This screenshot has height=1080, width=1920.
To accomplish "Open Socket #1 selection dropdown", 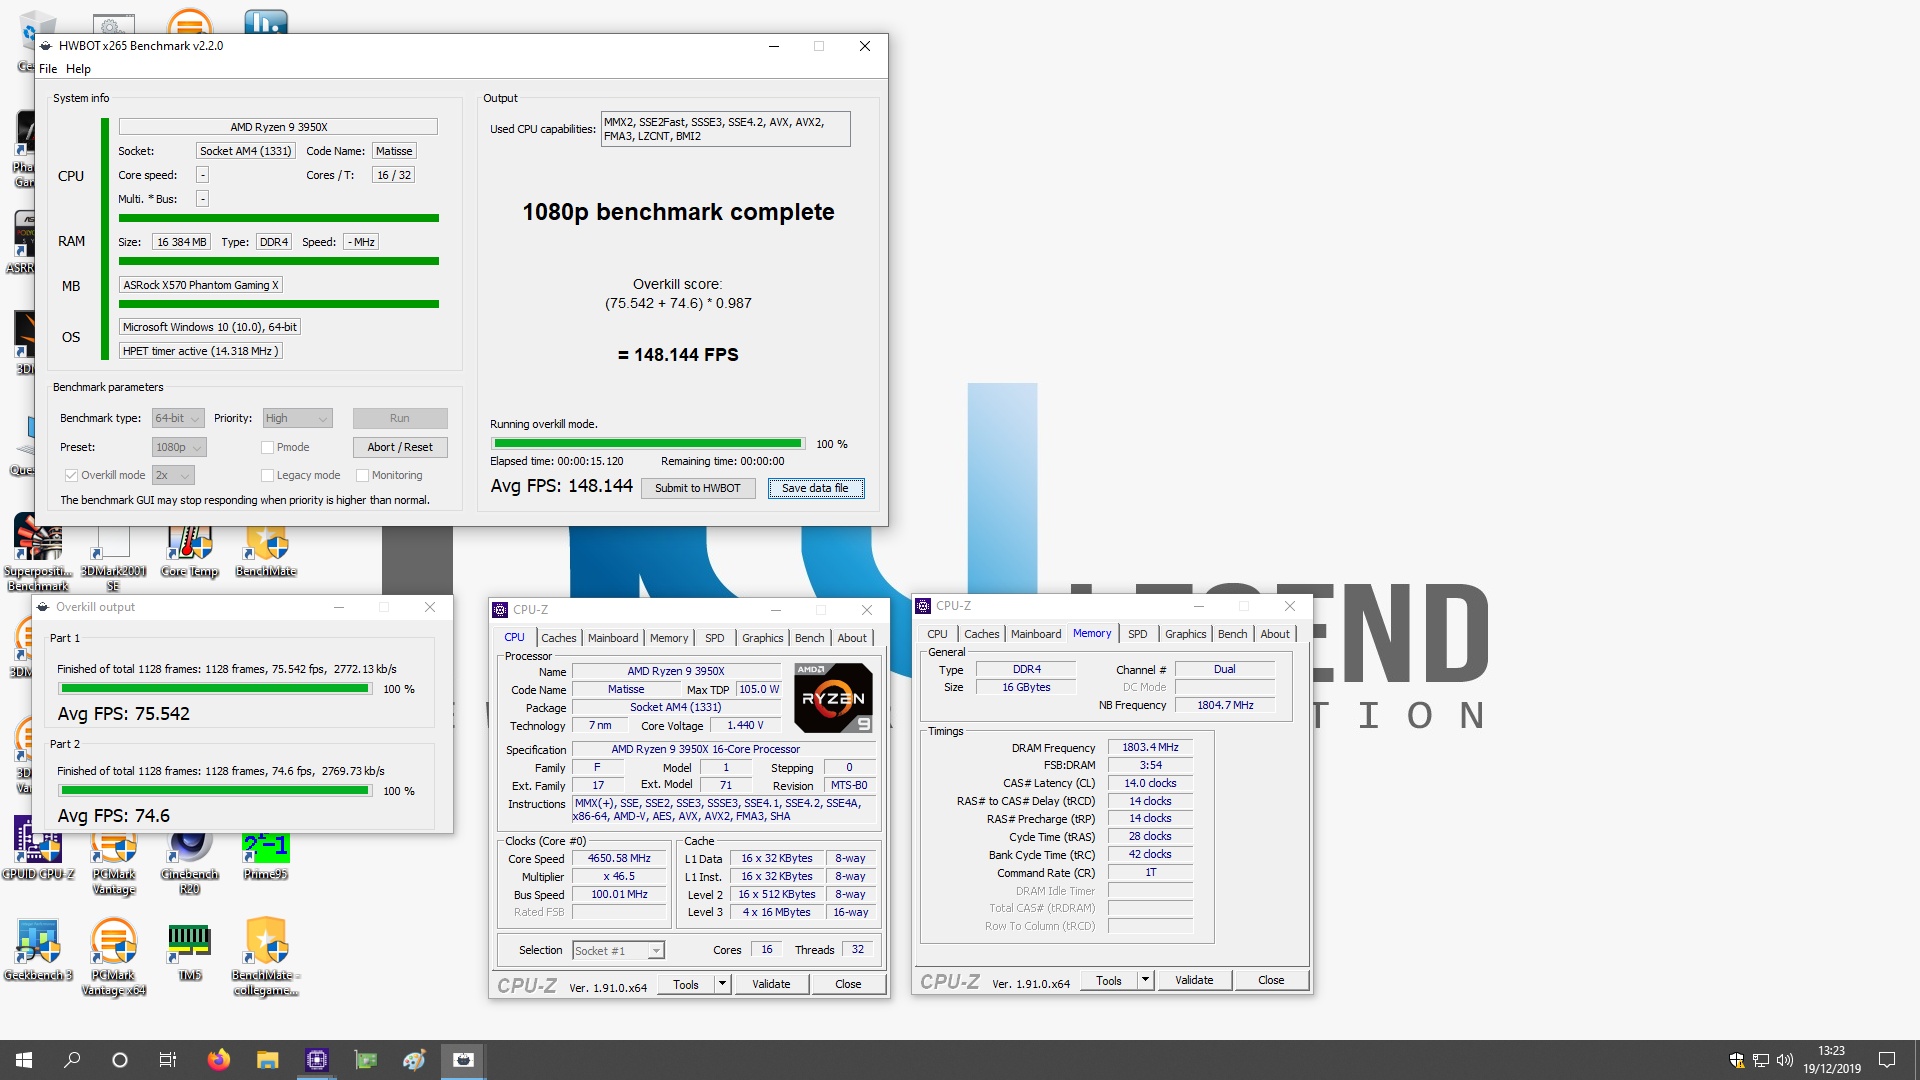I will pyautogui.click(x=619, y=950).
